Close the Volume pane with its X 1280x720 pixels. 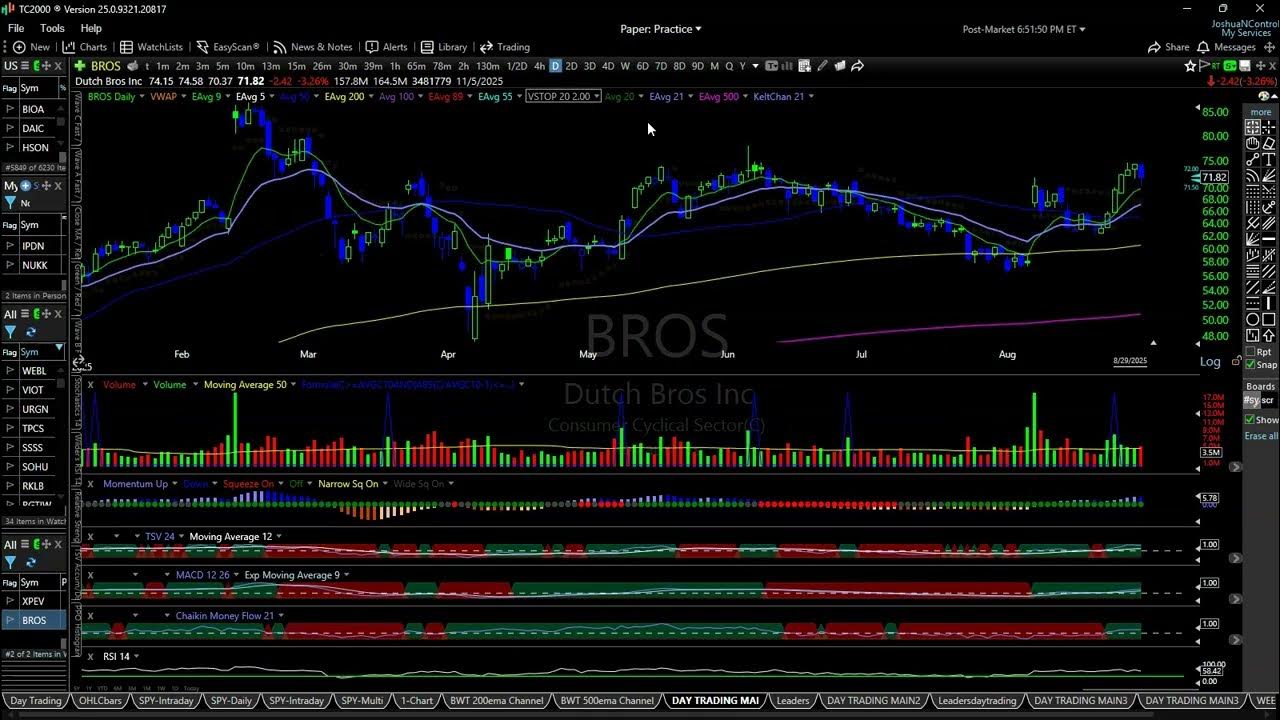[x=90, y=384]
